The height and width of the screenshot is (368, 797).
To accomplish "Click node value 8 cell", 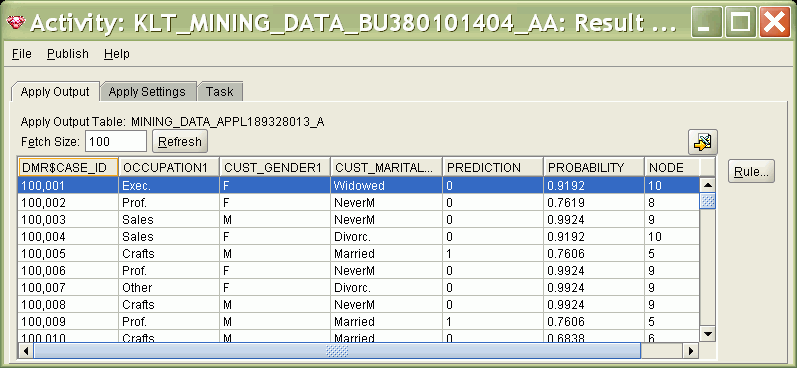I will point(672,202).
